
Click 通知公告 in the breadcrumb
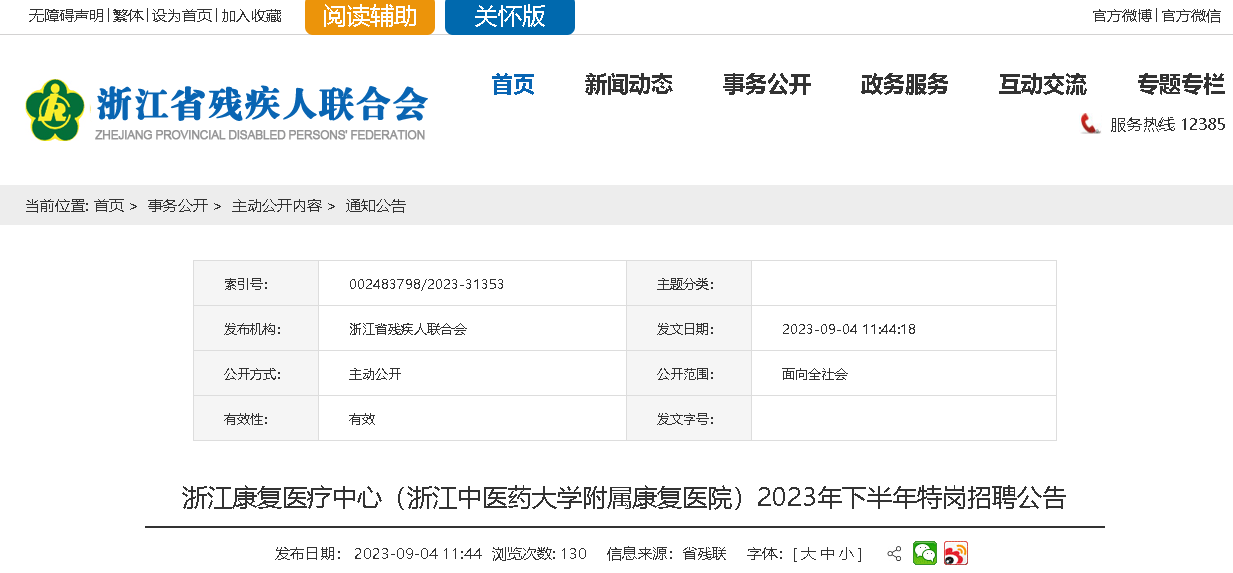pos(376,206)
